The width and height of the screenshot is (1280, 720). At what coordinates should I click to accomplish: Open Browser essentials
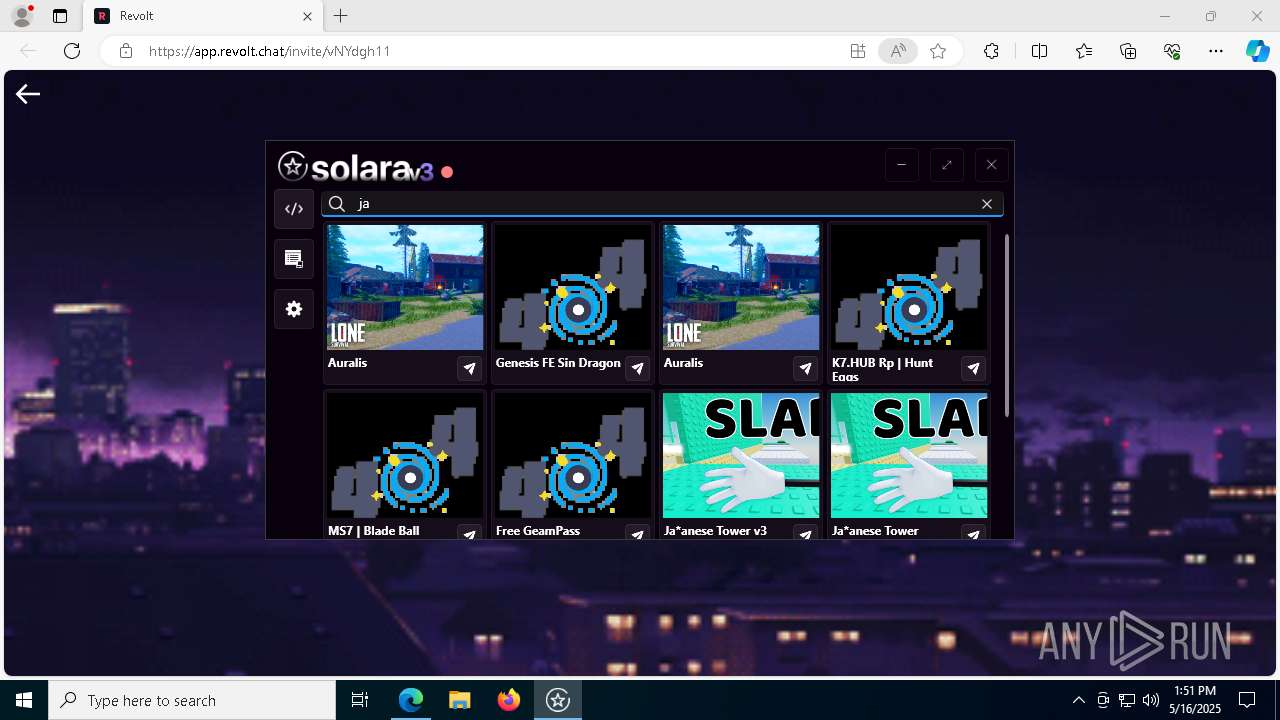pos(1172,51)
